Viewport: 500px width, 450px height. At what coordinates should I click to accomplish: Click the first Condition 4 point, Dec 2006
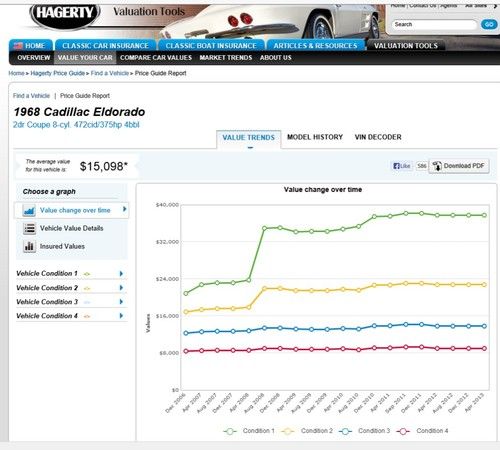(186, 351)
